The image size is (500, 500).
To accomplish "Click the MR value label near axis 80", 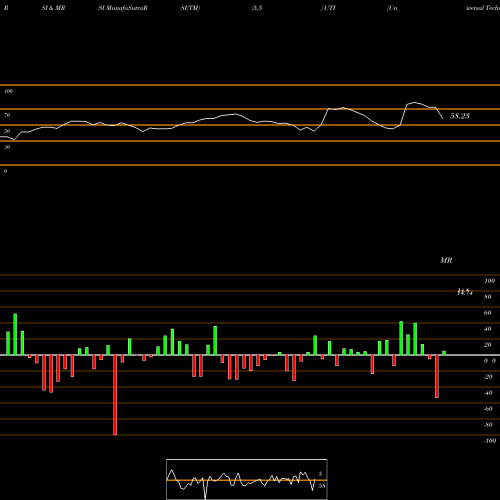I will (465, 292).
